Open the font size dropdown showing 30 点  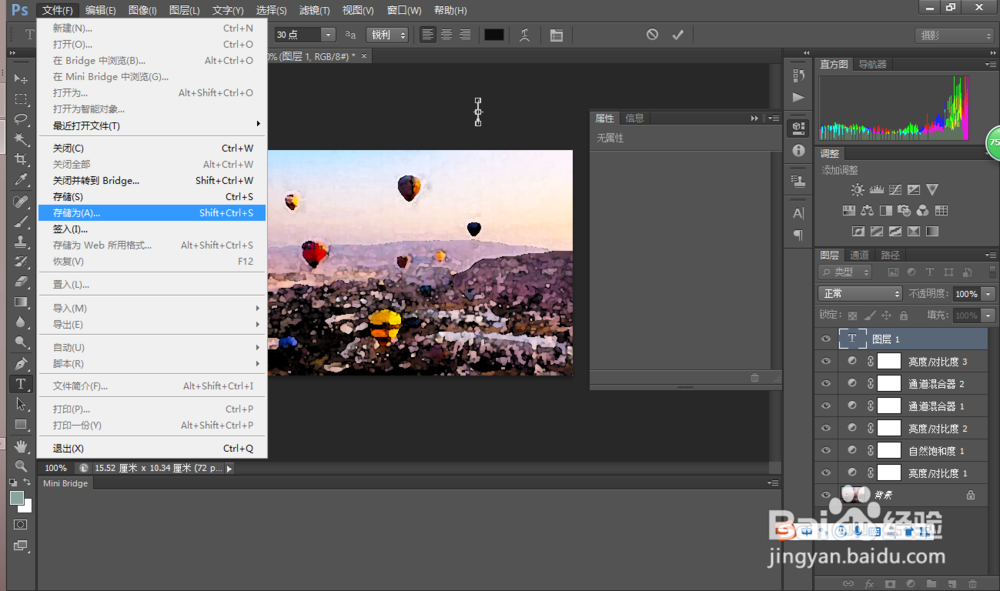328,35
